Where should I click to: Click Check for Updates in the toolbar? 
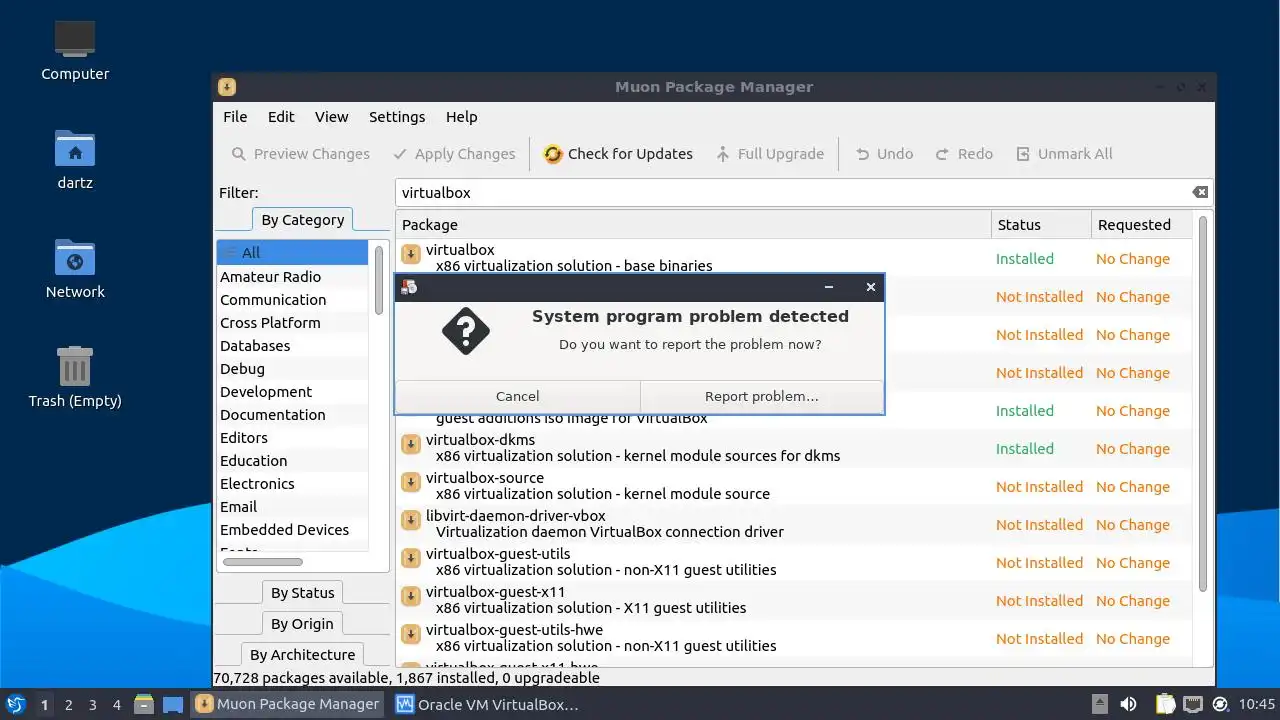(618, 154)
